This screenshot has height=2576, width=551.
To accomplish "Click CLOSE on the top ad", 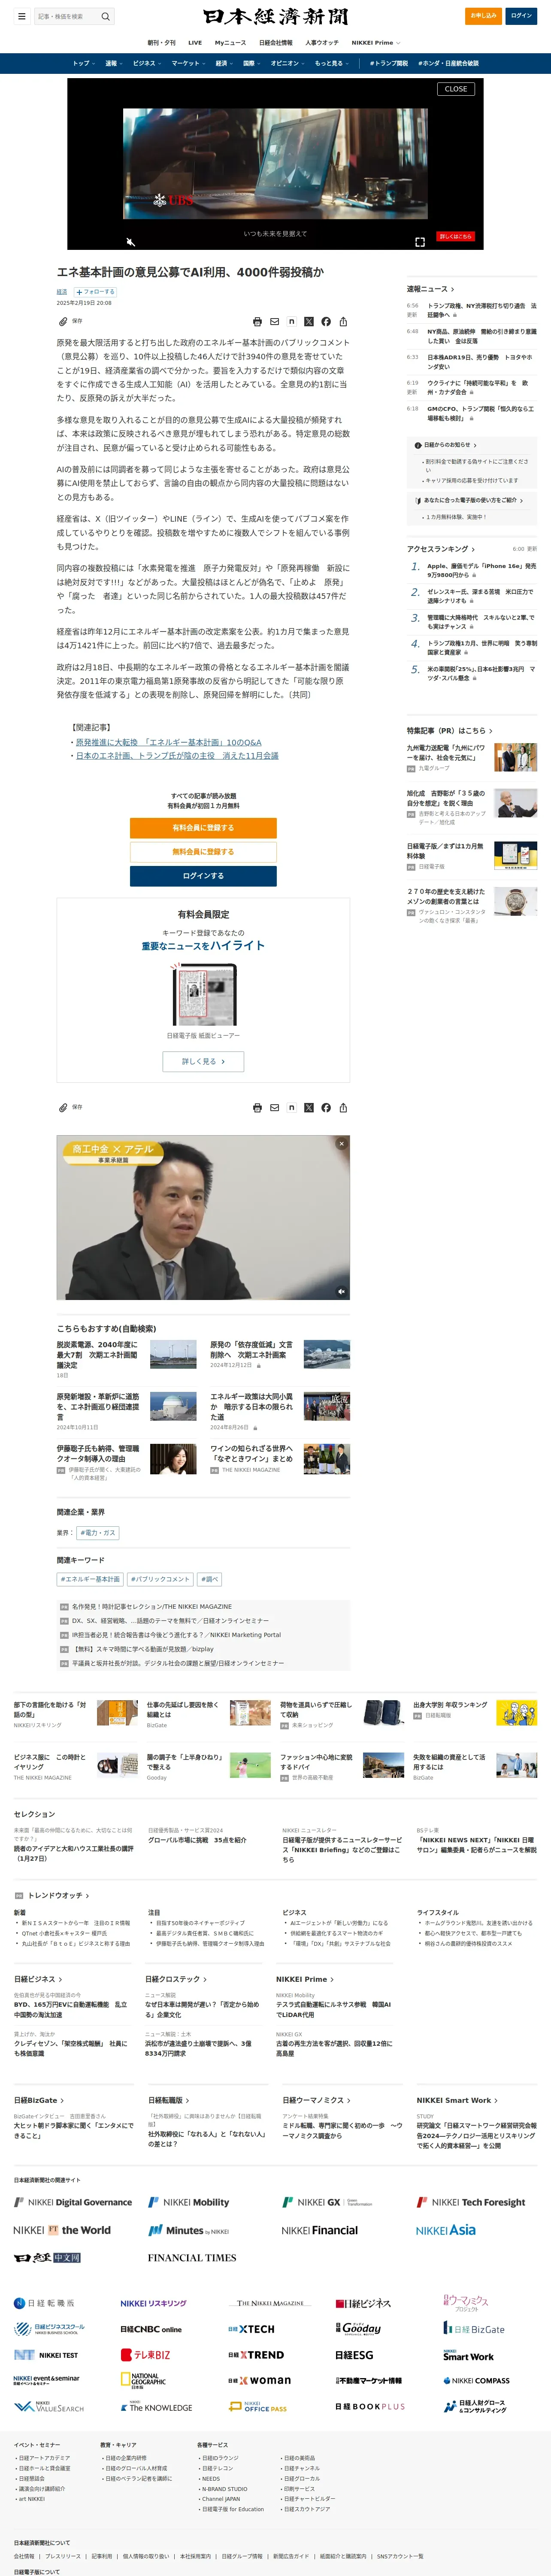I will point(456,89).
